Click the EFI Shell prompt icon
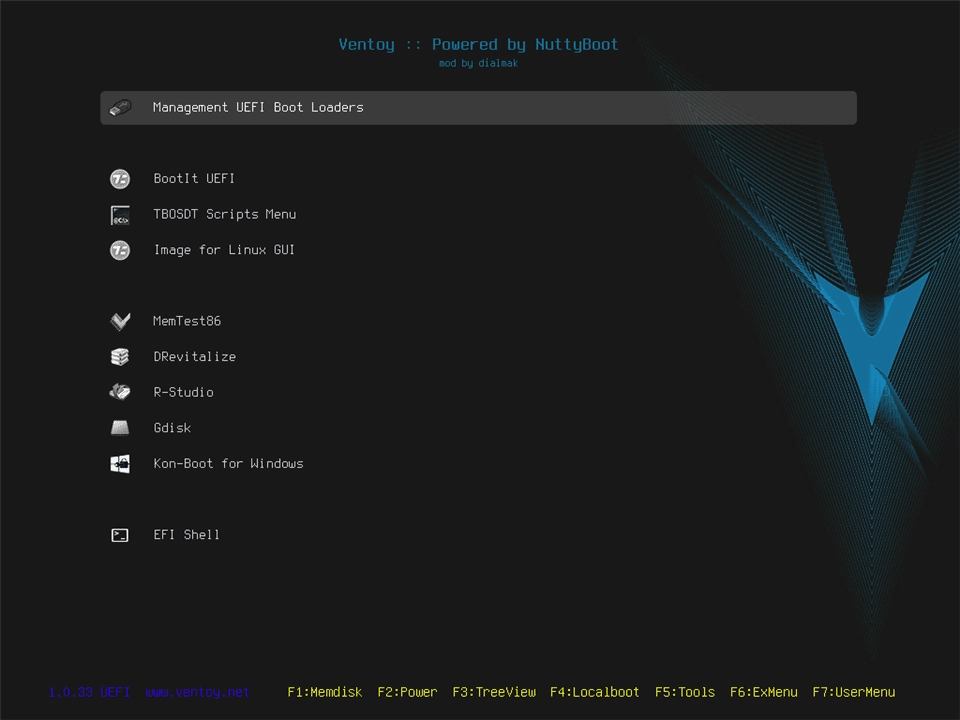Image resolution: width=960 pixels, height=720 pixels. [x=120, y=536]
